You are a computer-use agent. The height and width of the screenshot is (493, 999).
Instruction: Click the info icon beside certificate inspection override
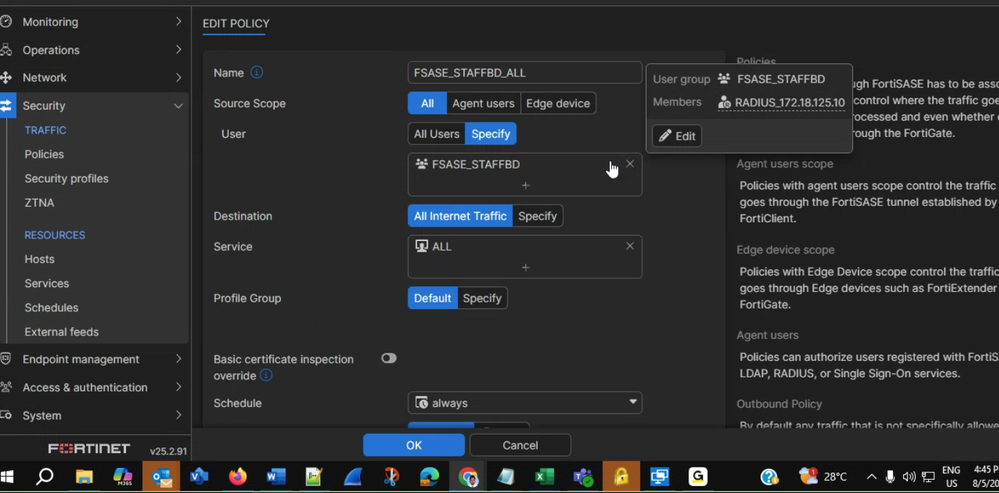click(x=266, y=376)
